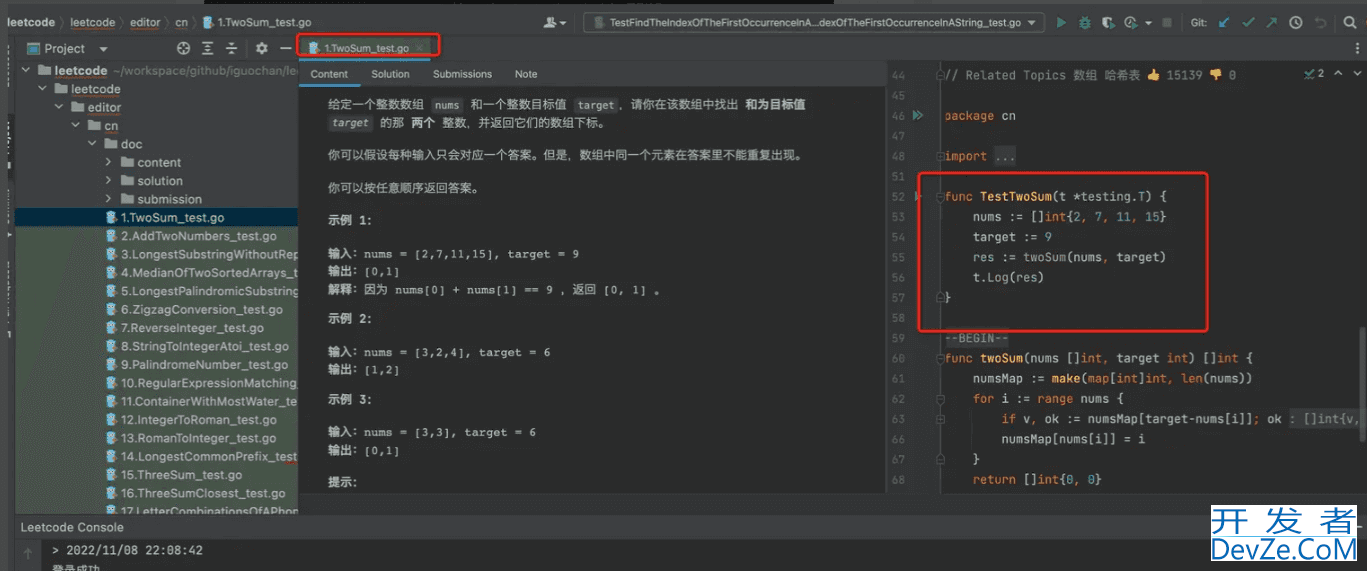This screenshot has width=1367, height=571.
Task: Click the 'return []int{0, 0}' code line
Action: click(x=1037, y=479)
